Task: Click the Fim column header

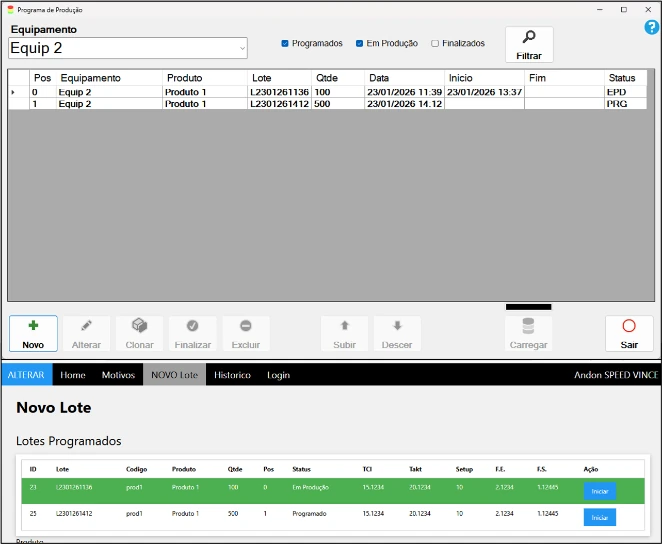Action: (564, 78)
